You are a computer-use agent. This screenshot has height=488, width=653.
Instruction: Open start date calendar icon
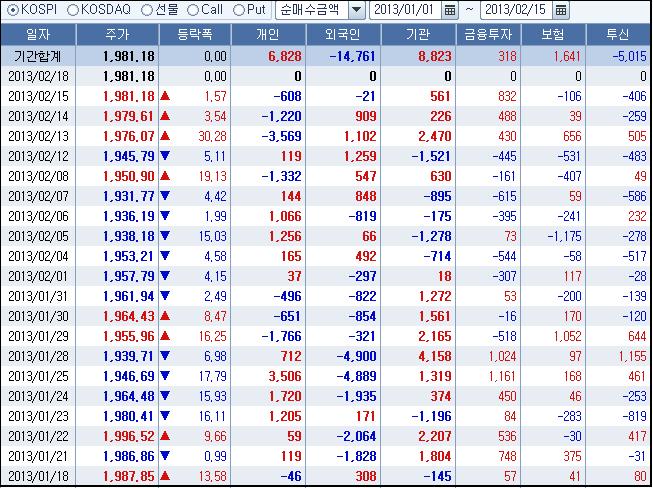(x=449, y=10)
